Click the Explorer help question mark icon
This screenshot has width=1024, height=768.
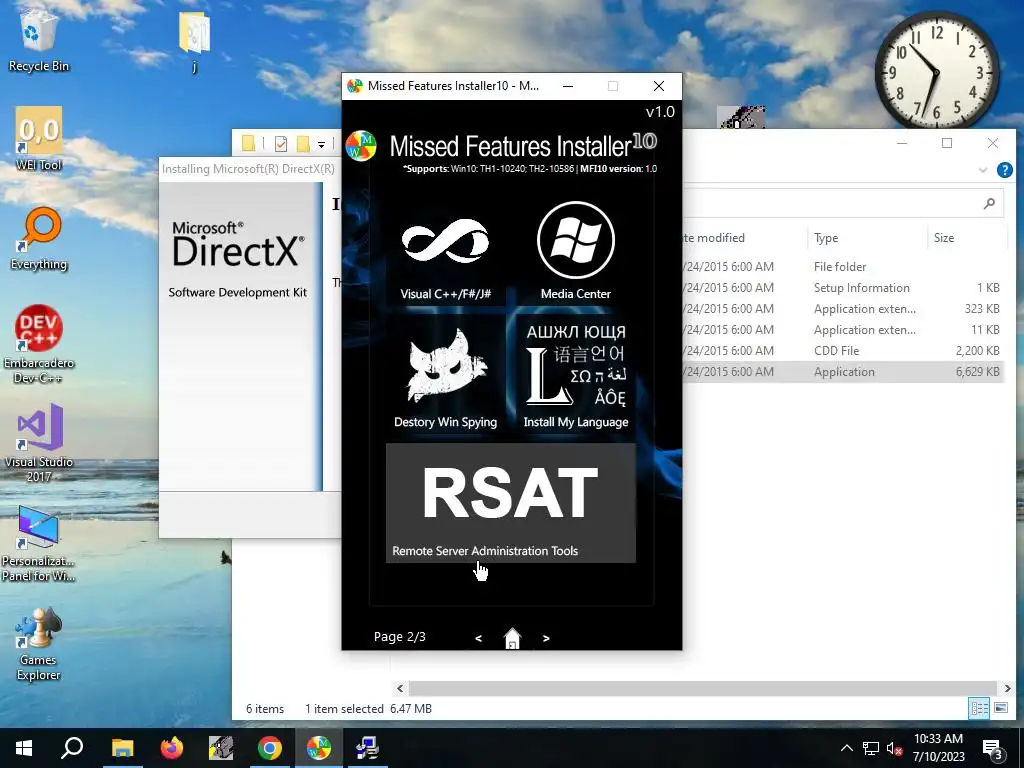click(x=1005, y=170)
